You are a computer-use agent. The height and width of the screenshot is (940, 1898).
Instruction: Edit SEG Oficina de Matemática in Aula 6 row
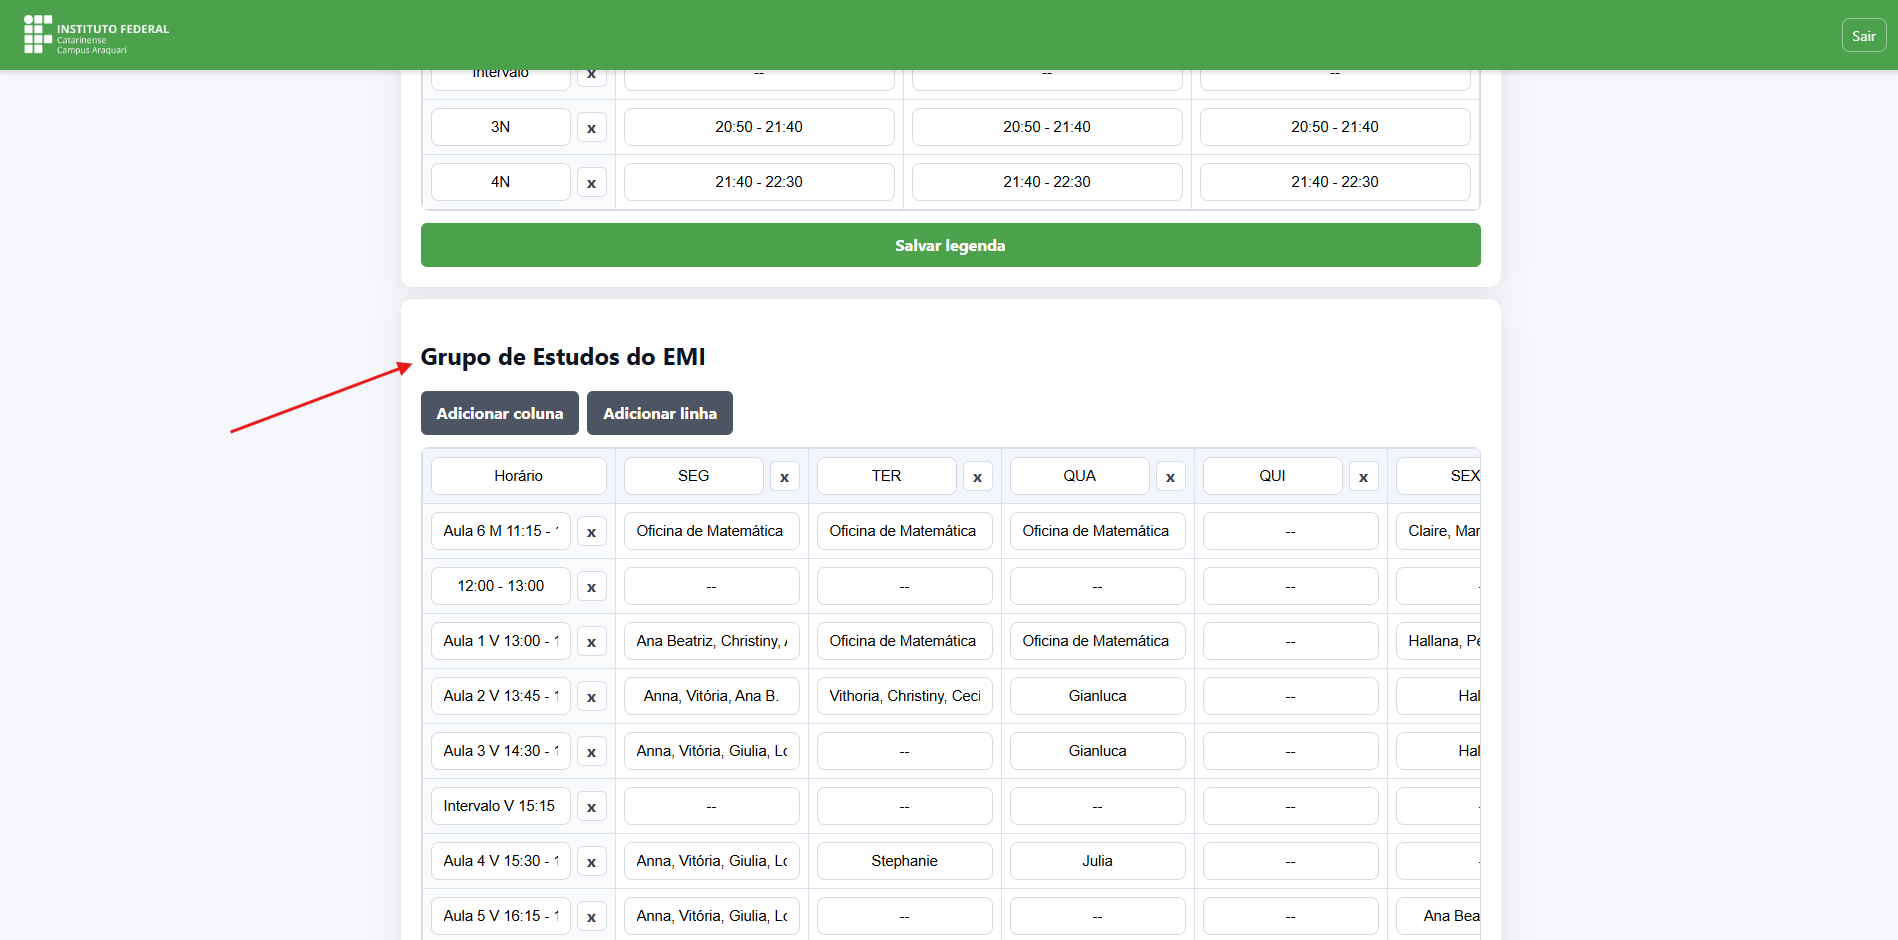[712, 531]
